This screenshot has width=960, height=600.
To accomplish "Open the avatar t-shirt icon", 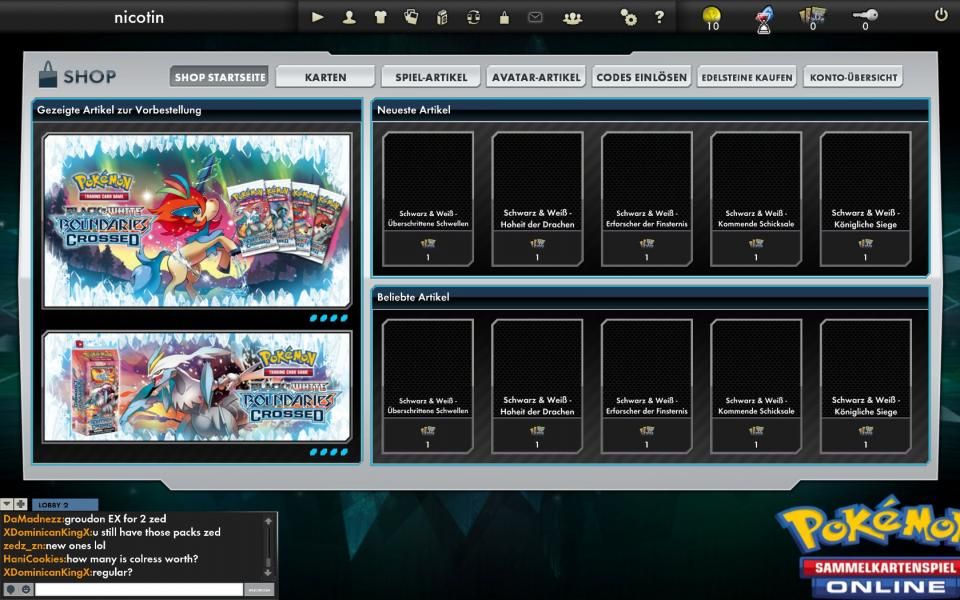I will click(x=380, y=17).
